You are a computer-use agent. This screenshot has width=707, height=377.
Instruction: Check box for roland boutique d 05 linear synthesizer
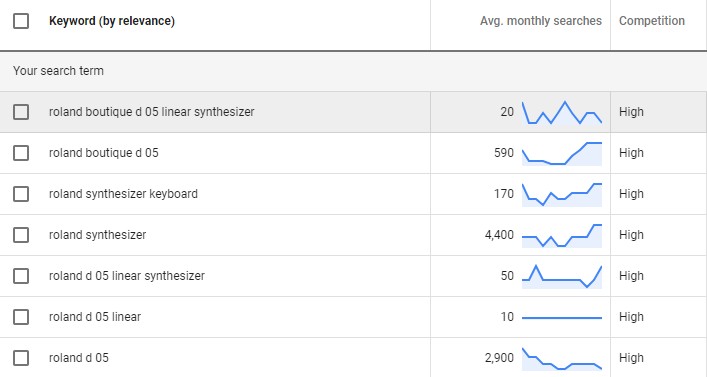21,112
